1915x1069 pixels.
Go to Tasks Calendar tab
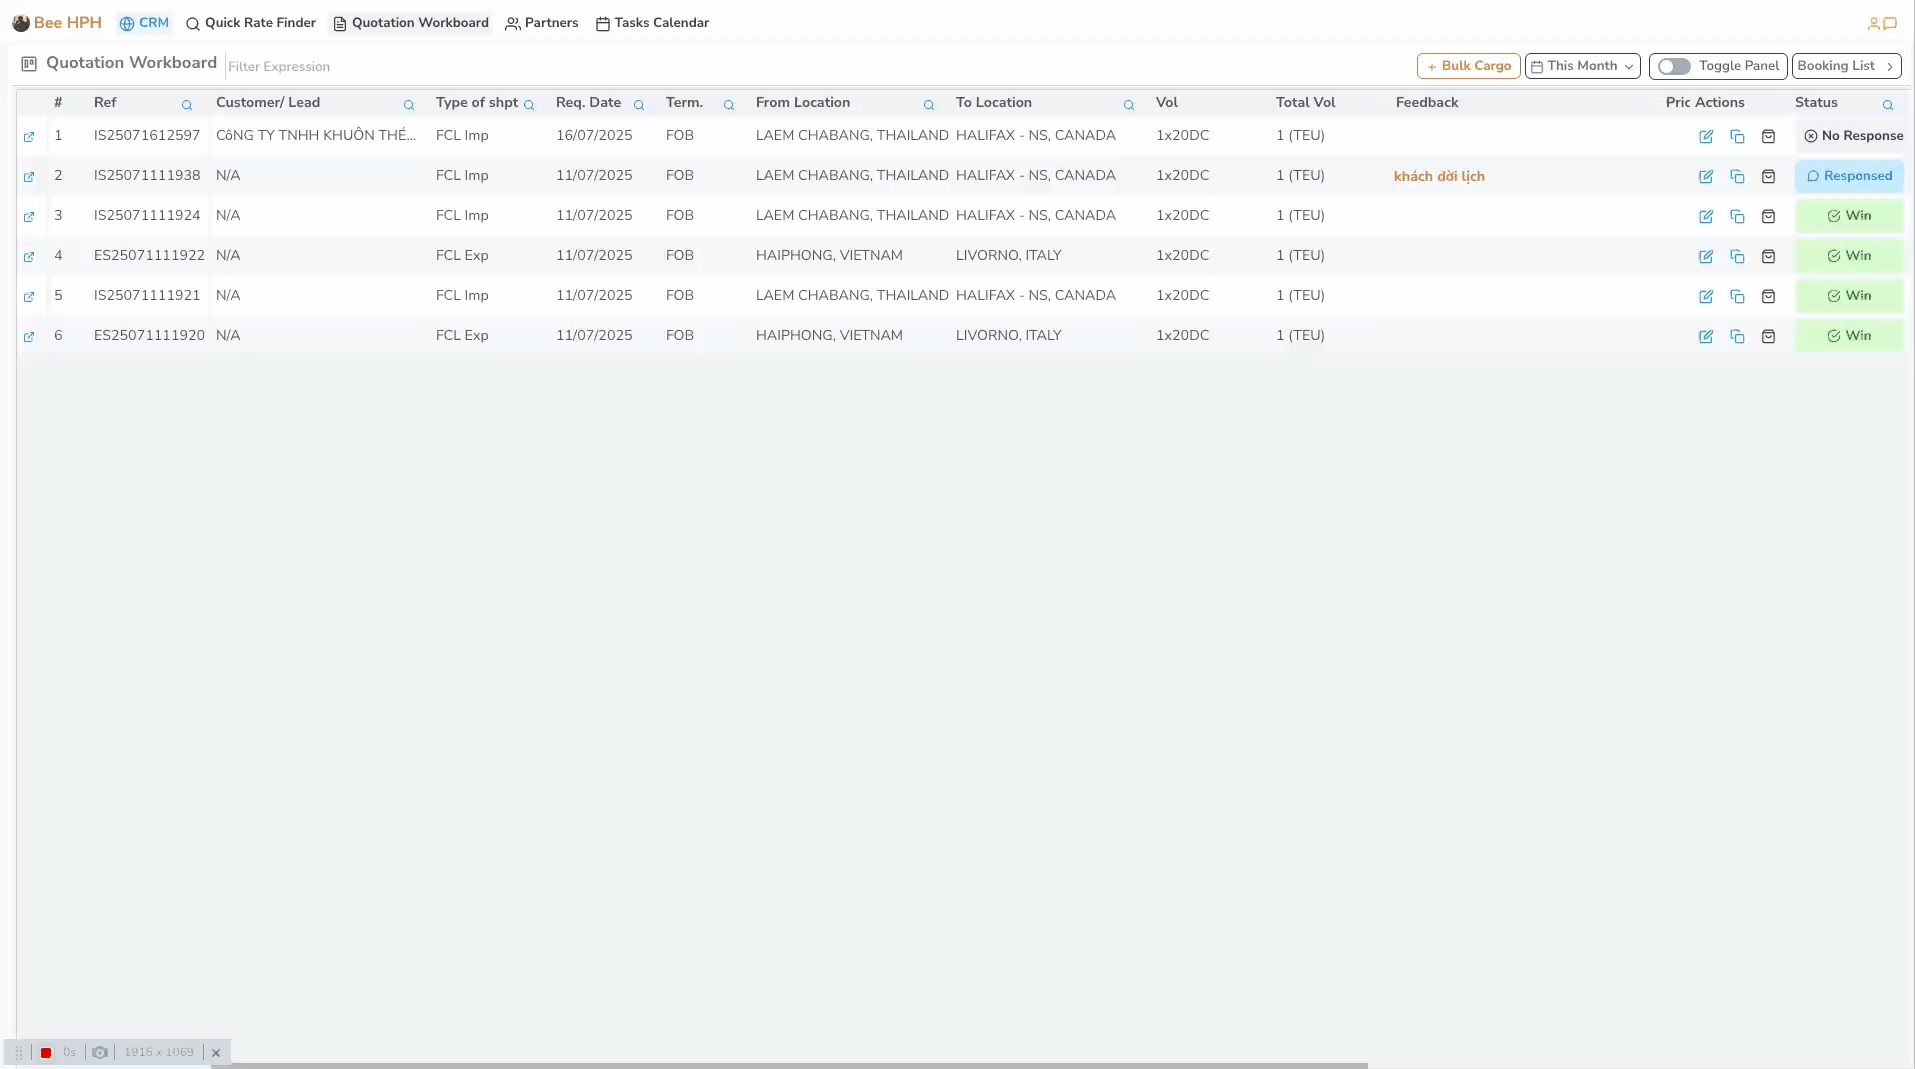click(x=652, y=23)
